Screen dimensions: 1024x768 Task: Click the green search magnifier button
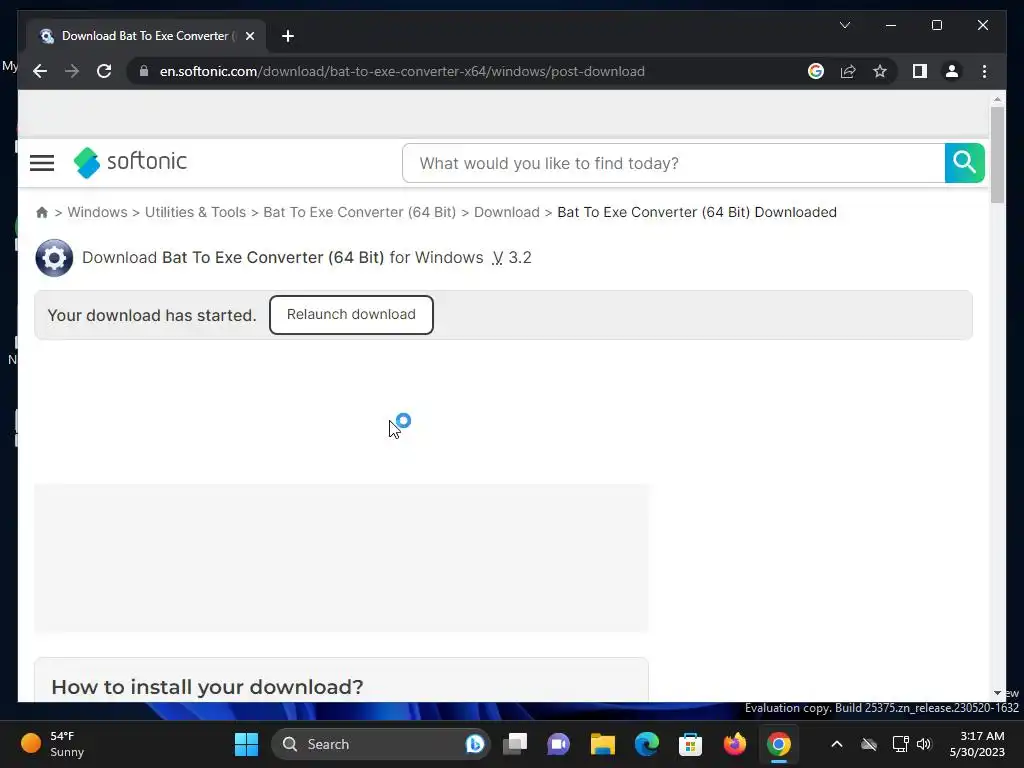965,163
